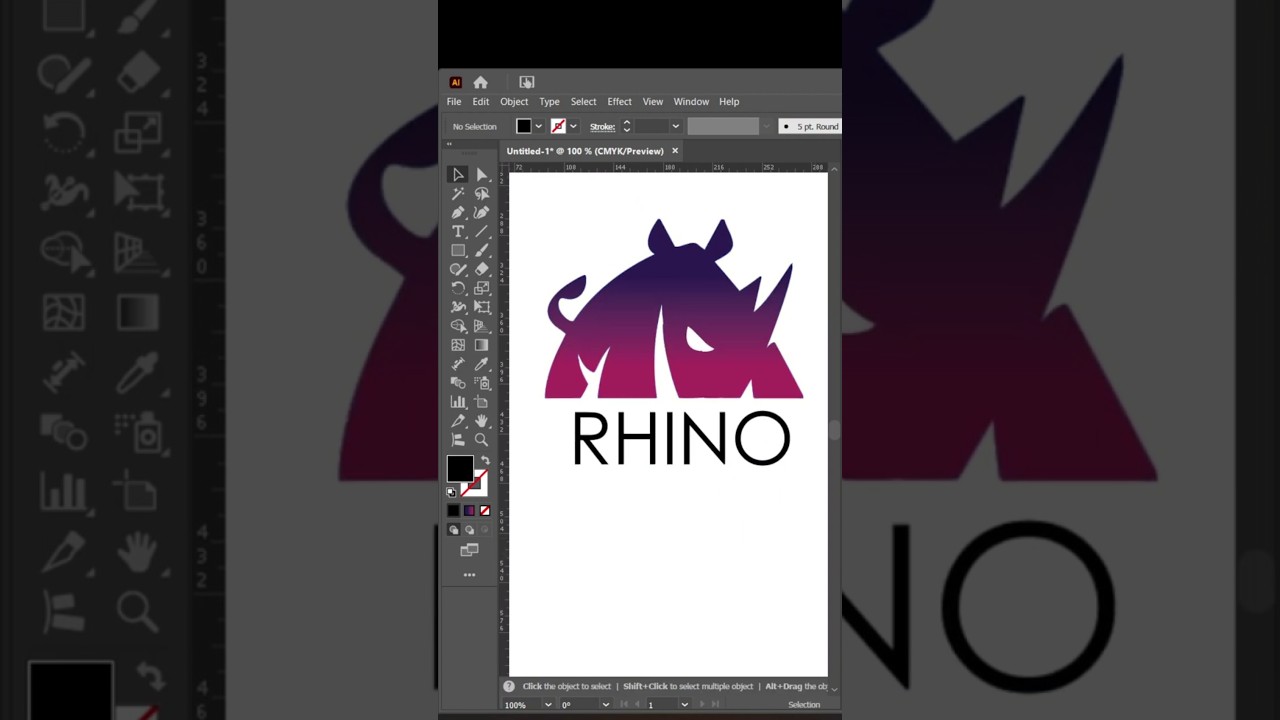
Task: Choose the Blend tool
Action: pyautogui.click(x=458, y=383)
